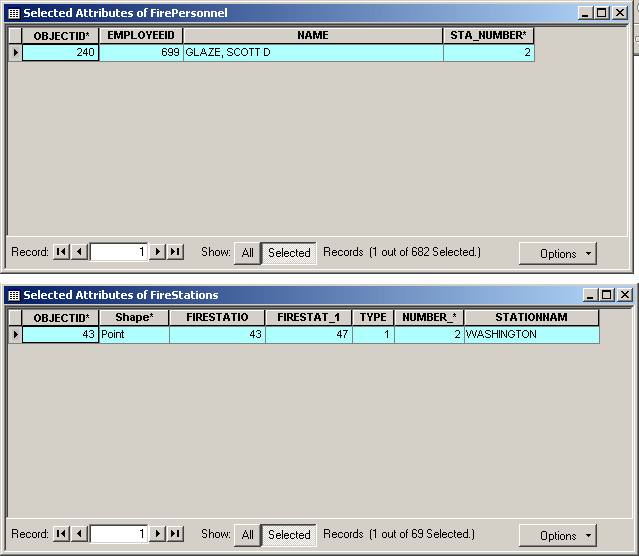Go to next record in FireStations table

tap(157, 534)
